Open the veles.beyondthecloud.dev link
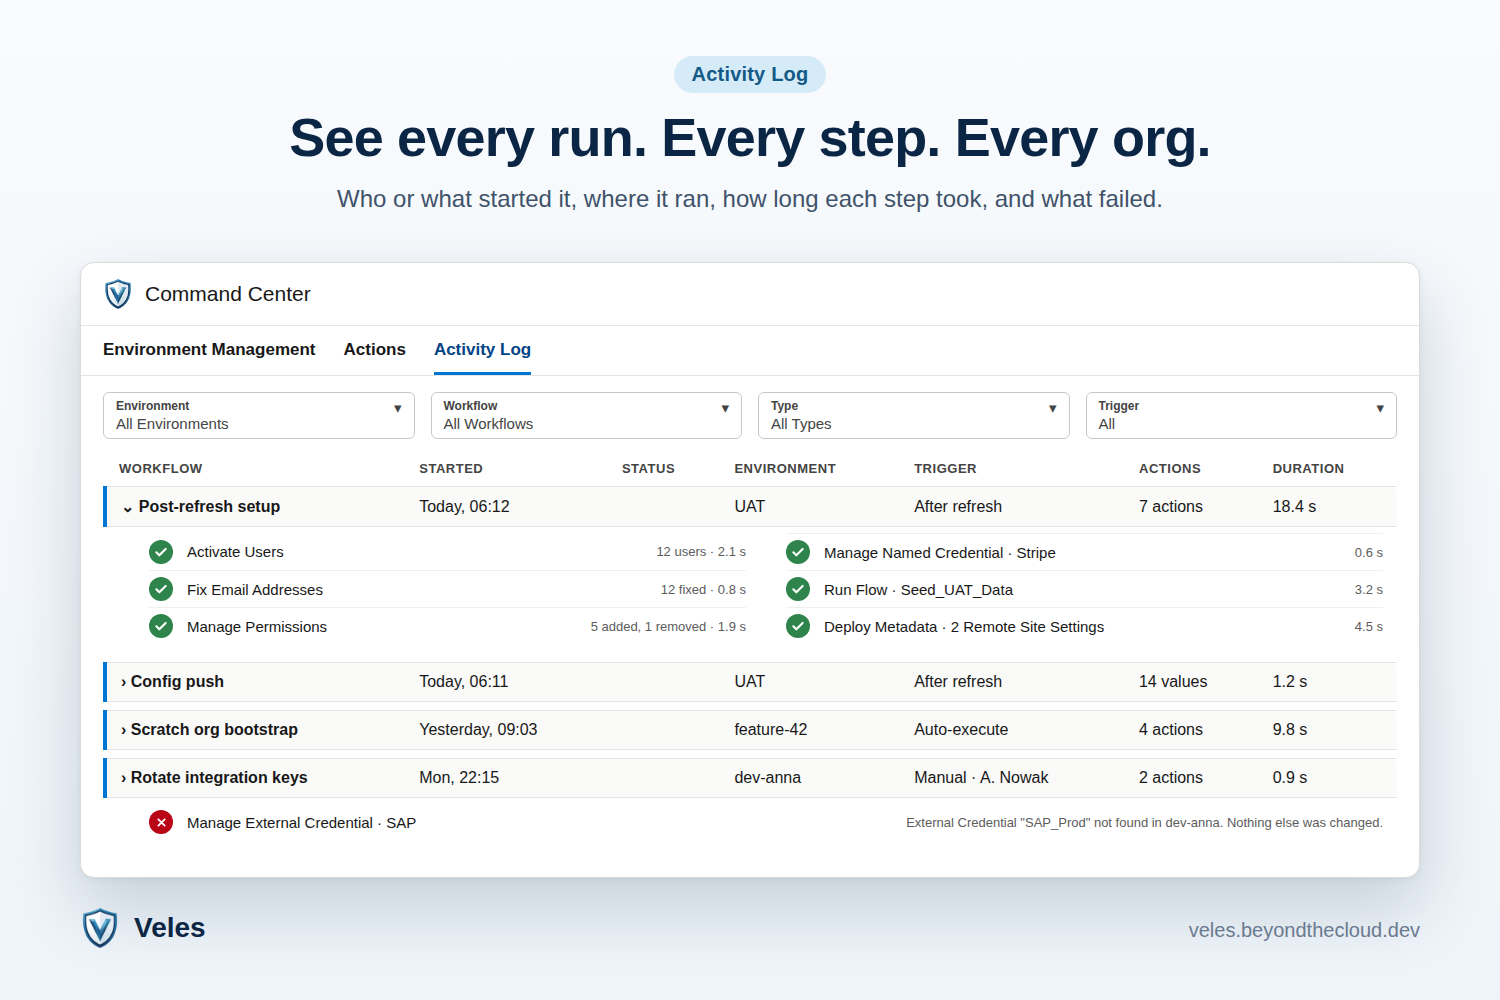This screenshot has height=1000, width=1500. coord(1304,930)
